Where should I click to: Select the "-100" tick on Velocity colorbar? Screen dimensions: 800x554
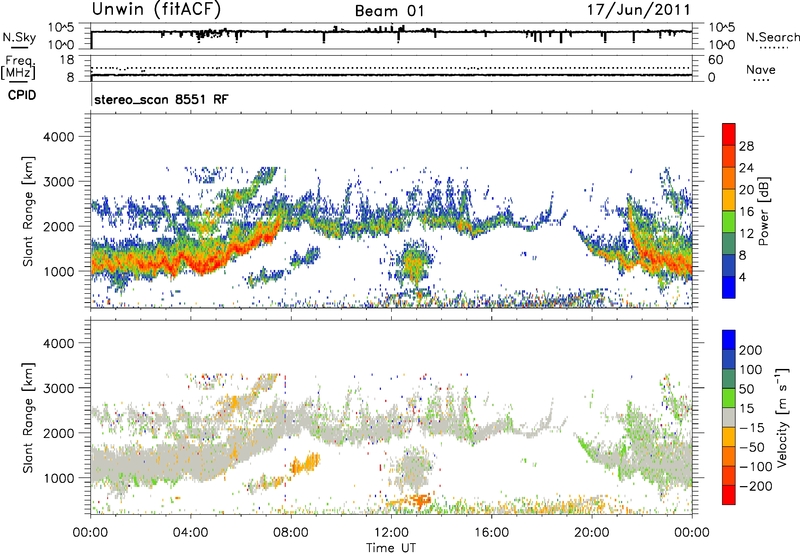(756, 467)
